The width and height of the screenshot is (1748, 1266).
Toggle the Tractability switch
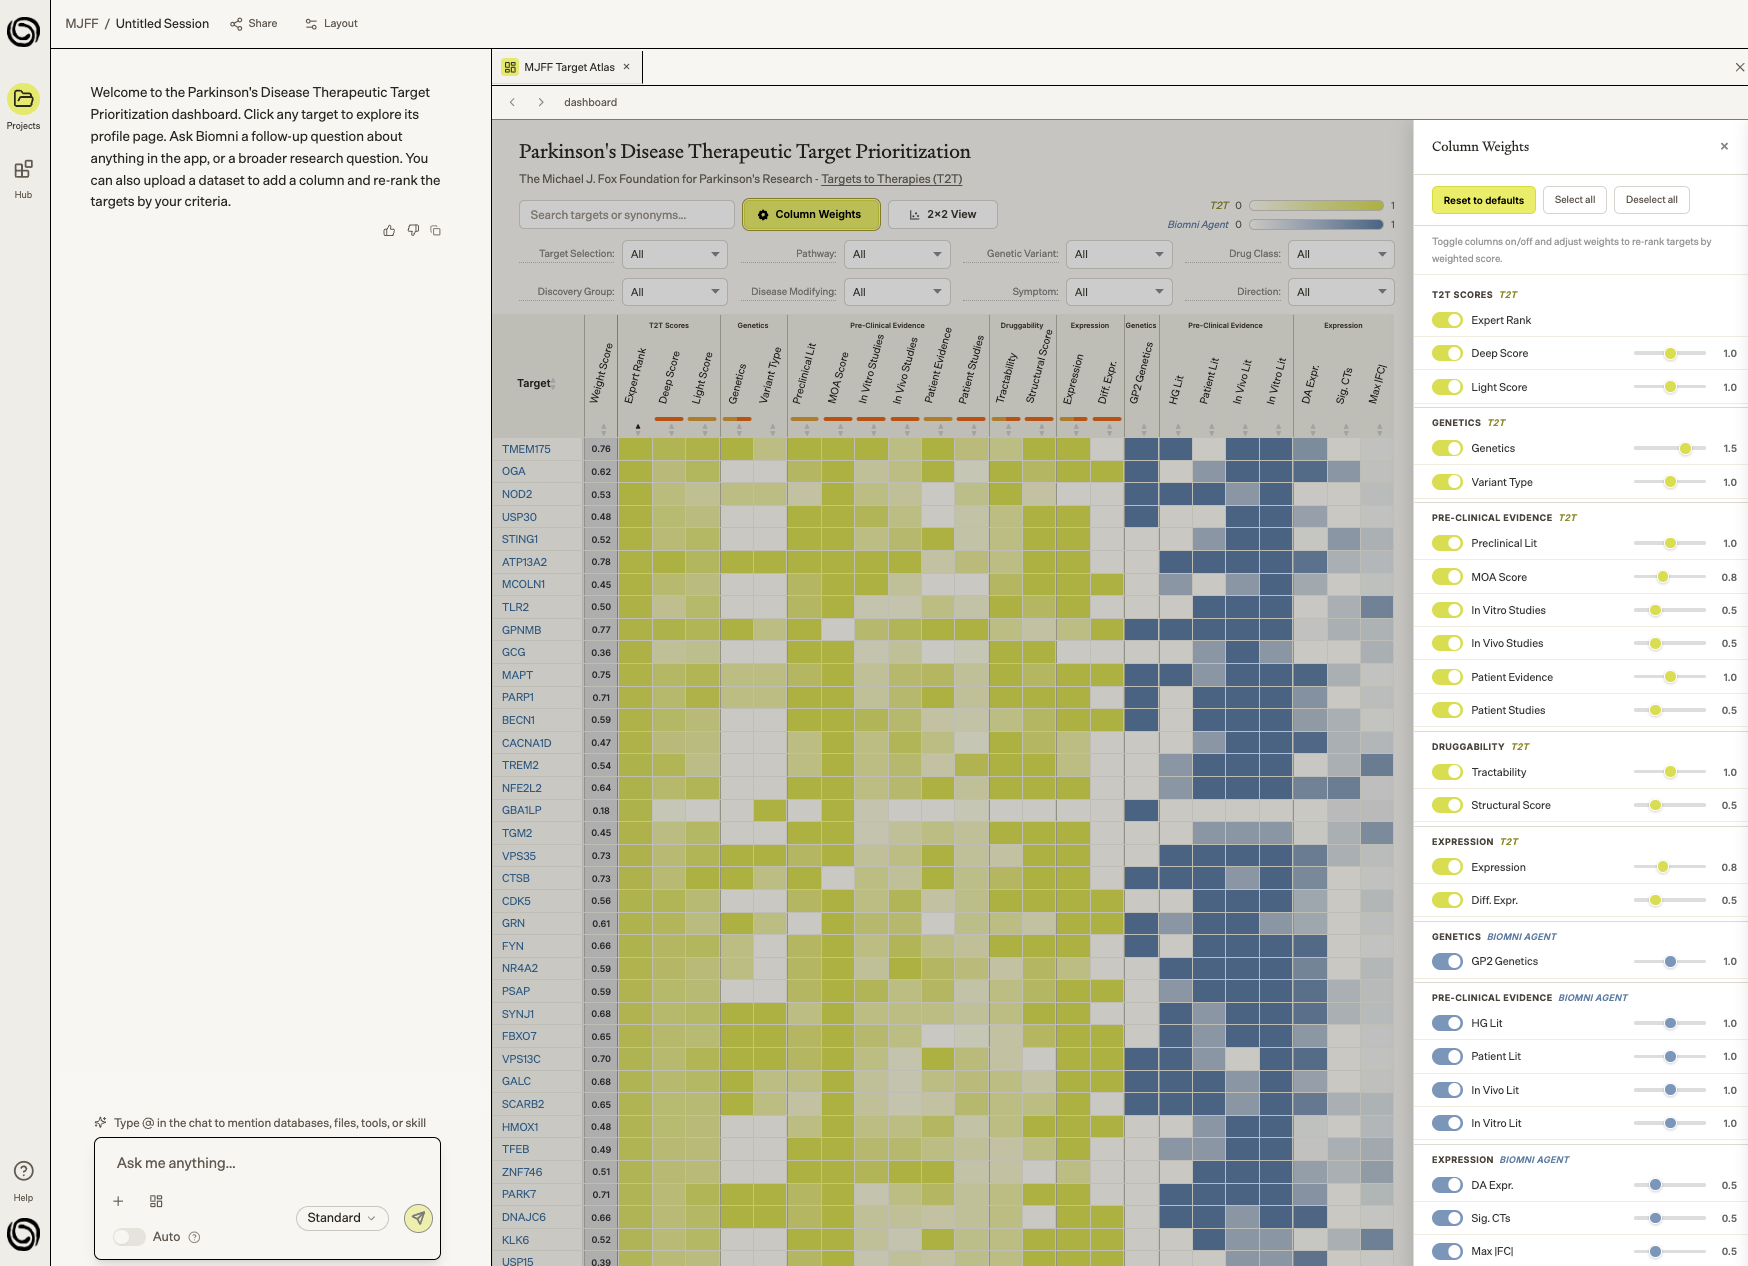coord(1447,772)
